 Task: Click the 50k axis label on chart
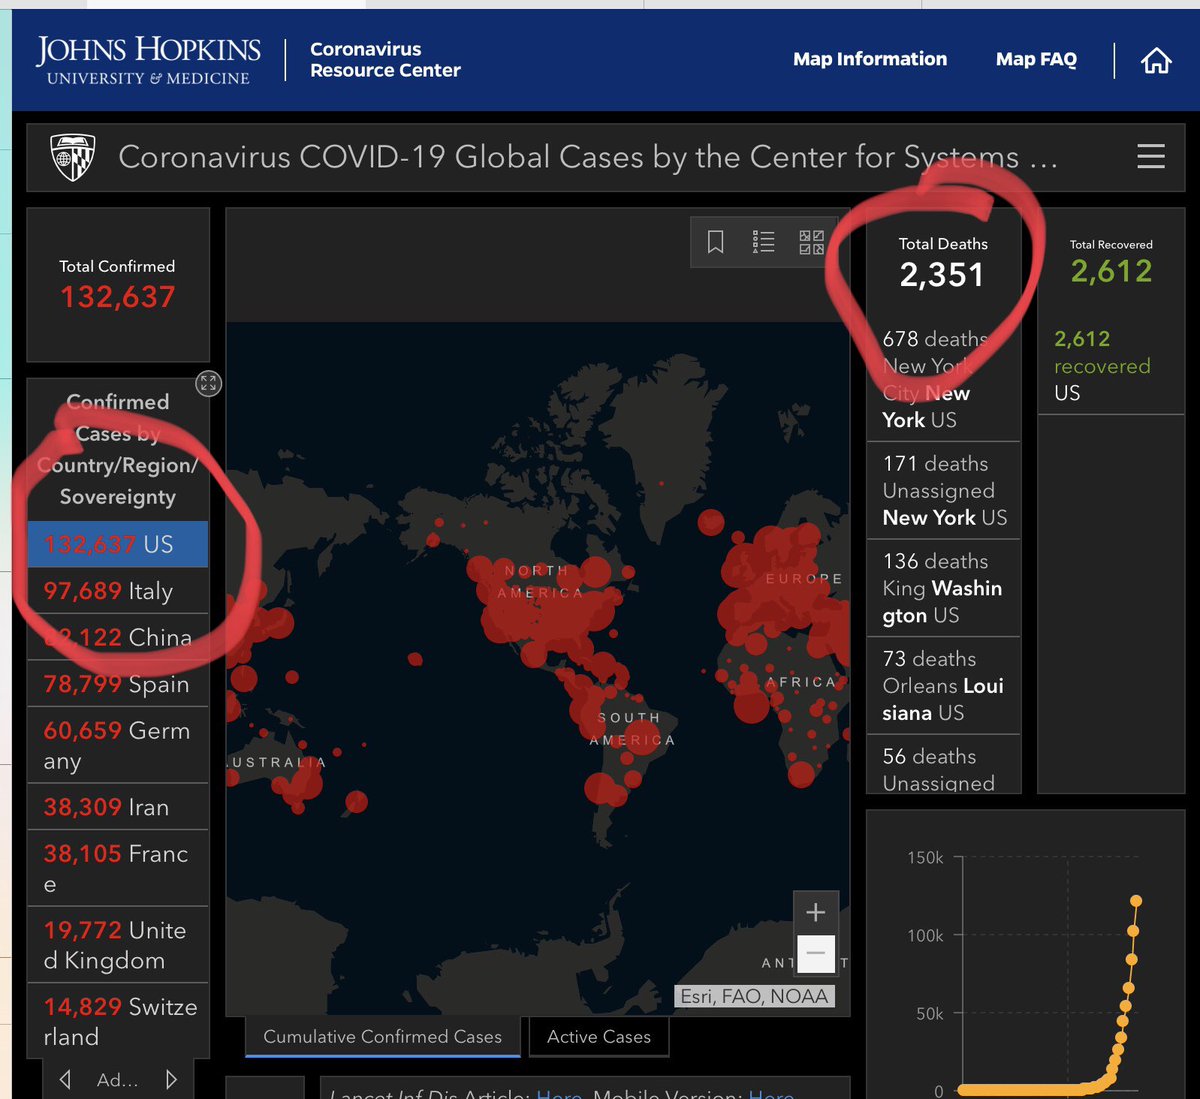tap(930, 1014)
